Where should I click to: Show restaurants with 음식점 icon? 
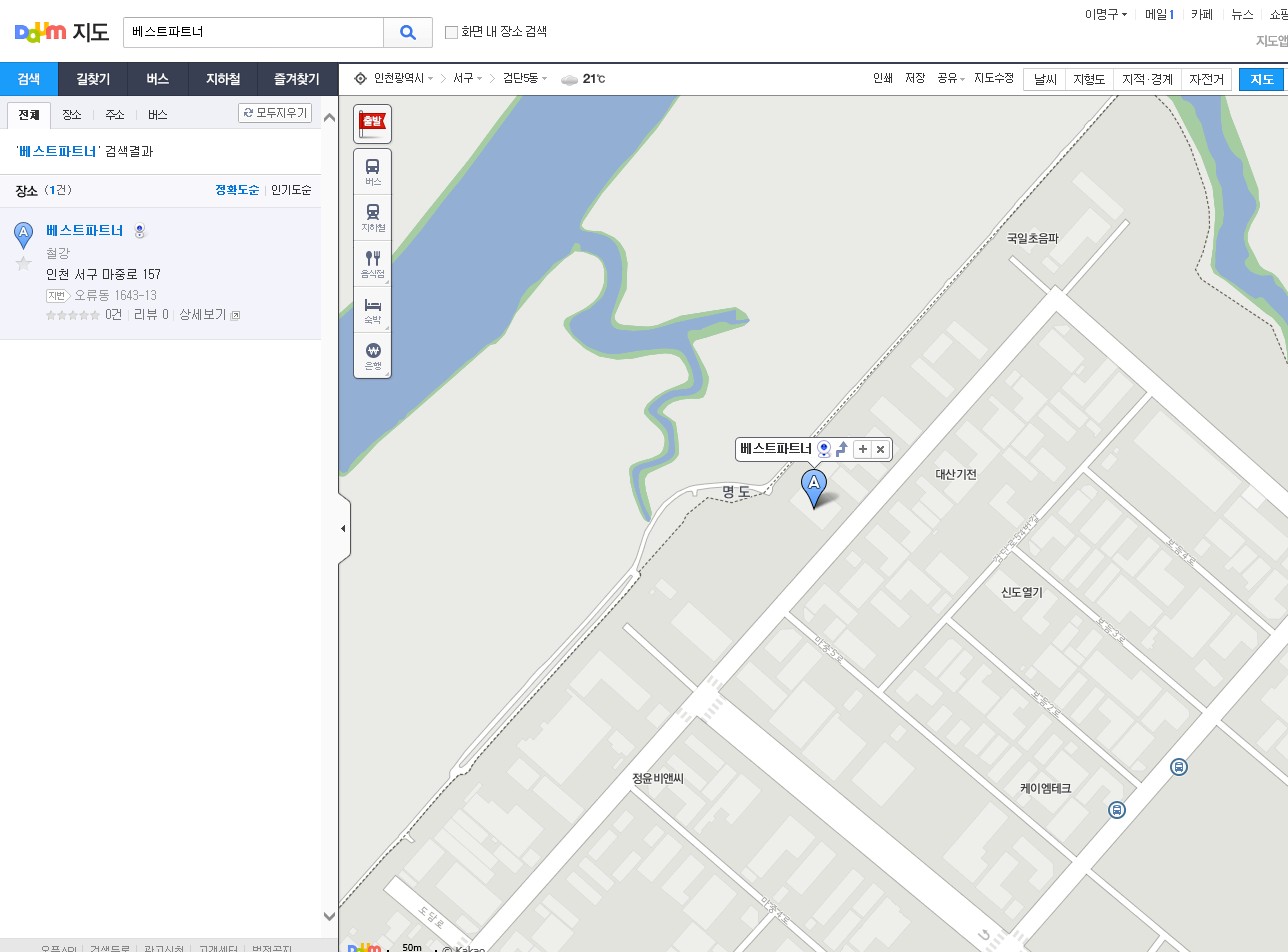pyautogui.click(x=372, y=263)
